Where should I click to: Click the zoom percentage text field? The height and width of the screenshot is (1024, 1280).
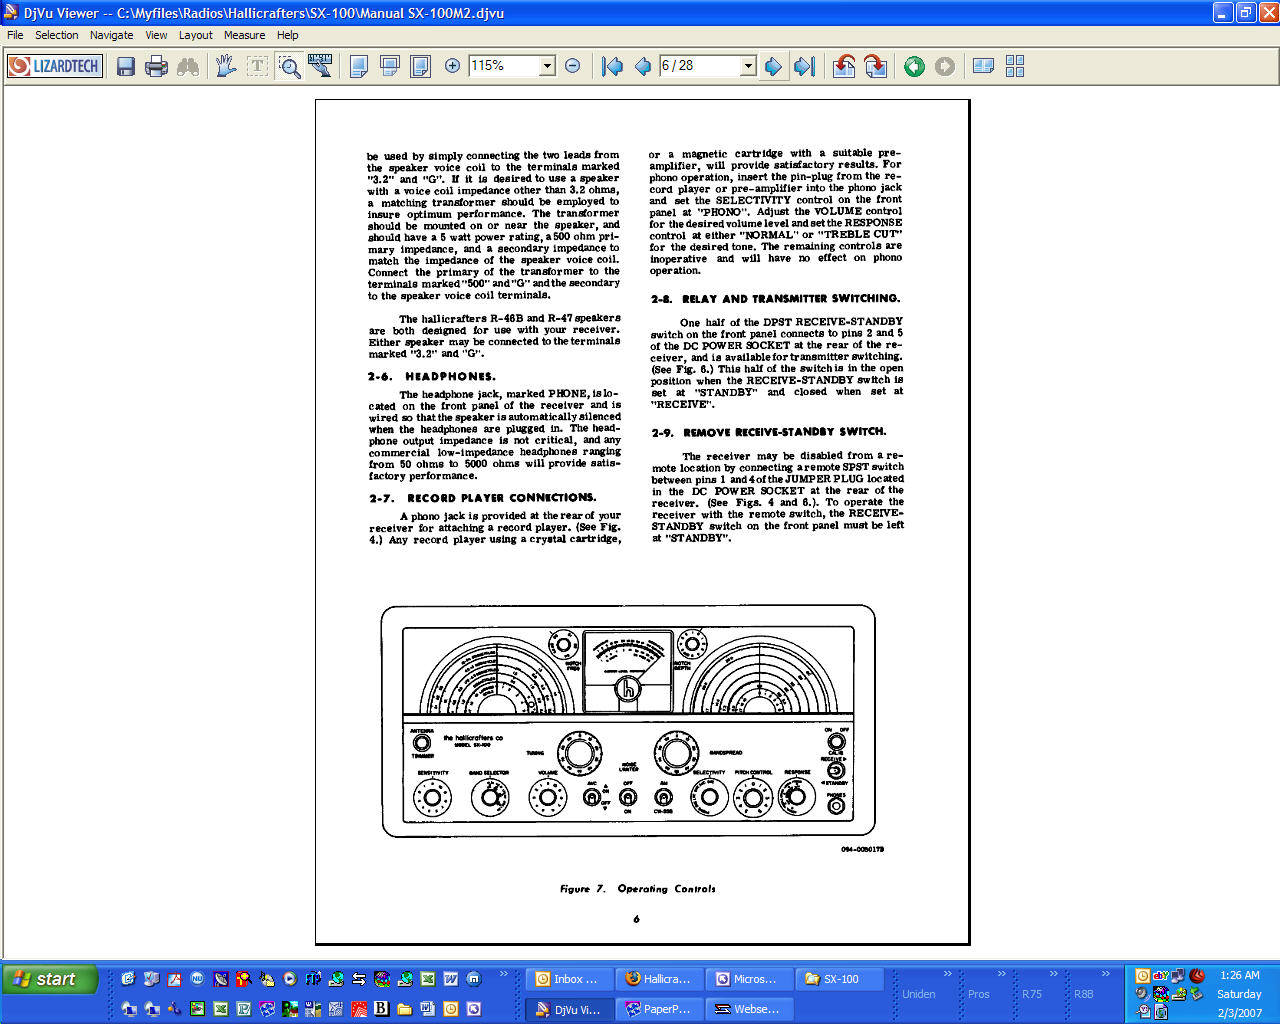point(504,66)
